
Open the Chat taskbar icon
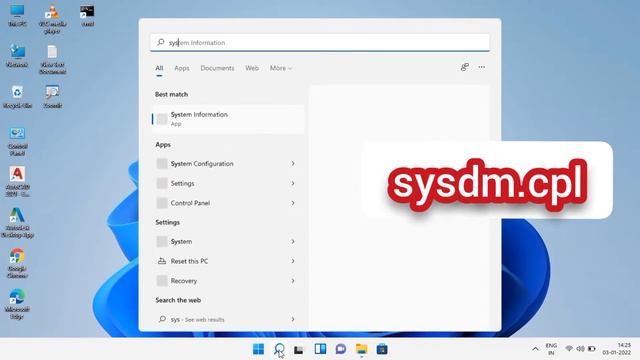(x=341, y=349)
